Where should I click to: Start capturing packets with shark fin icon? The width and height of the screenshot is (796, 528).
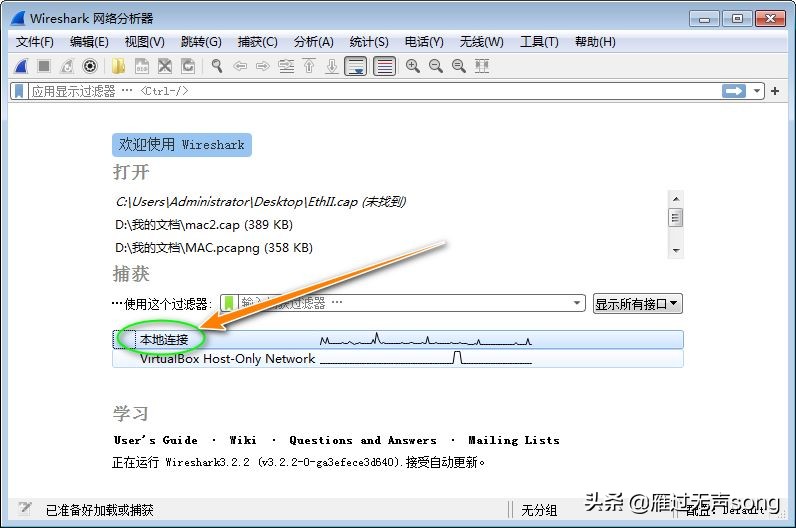[x=20, y=66]
